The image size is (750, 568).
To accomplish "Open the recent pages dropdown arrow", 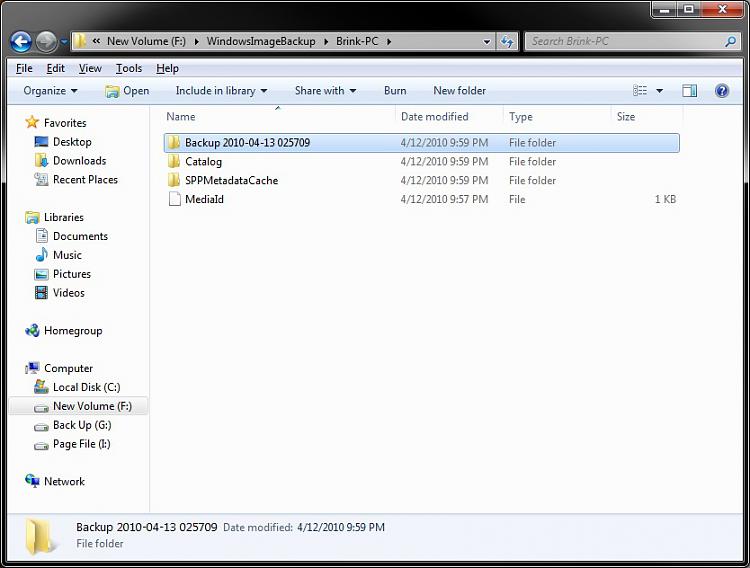I will (x=64, y=42).
